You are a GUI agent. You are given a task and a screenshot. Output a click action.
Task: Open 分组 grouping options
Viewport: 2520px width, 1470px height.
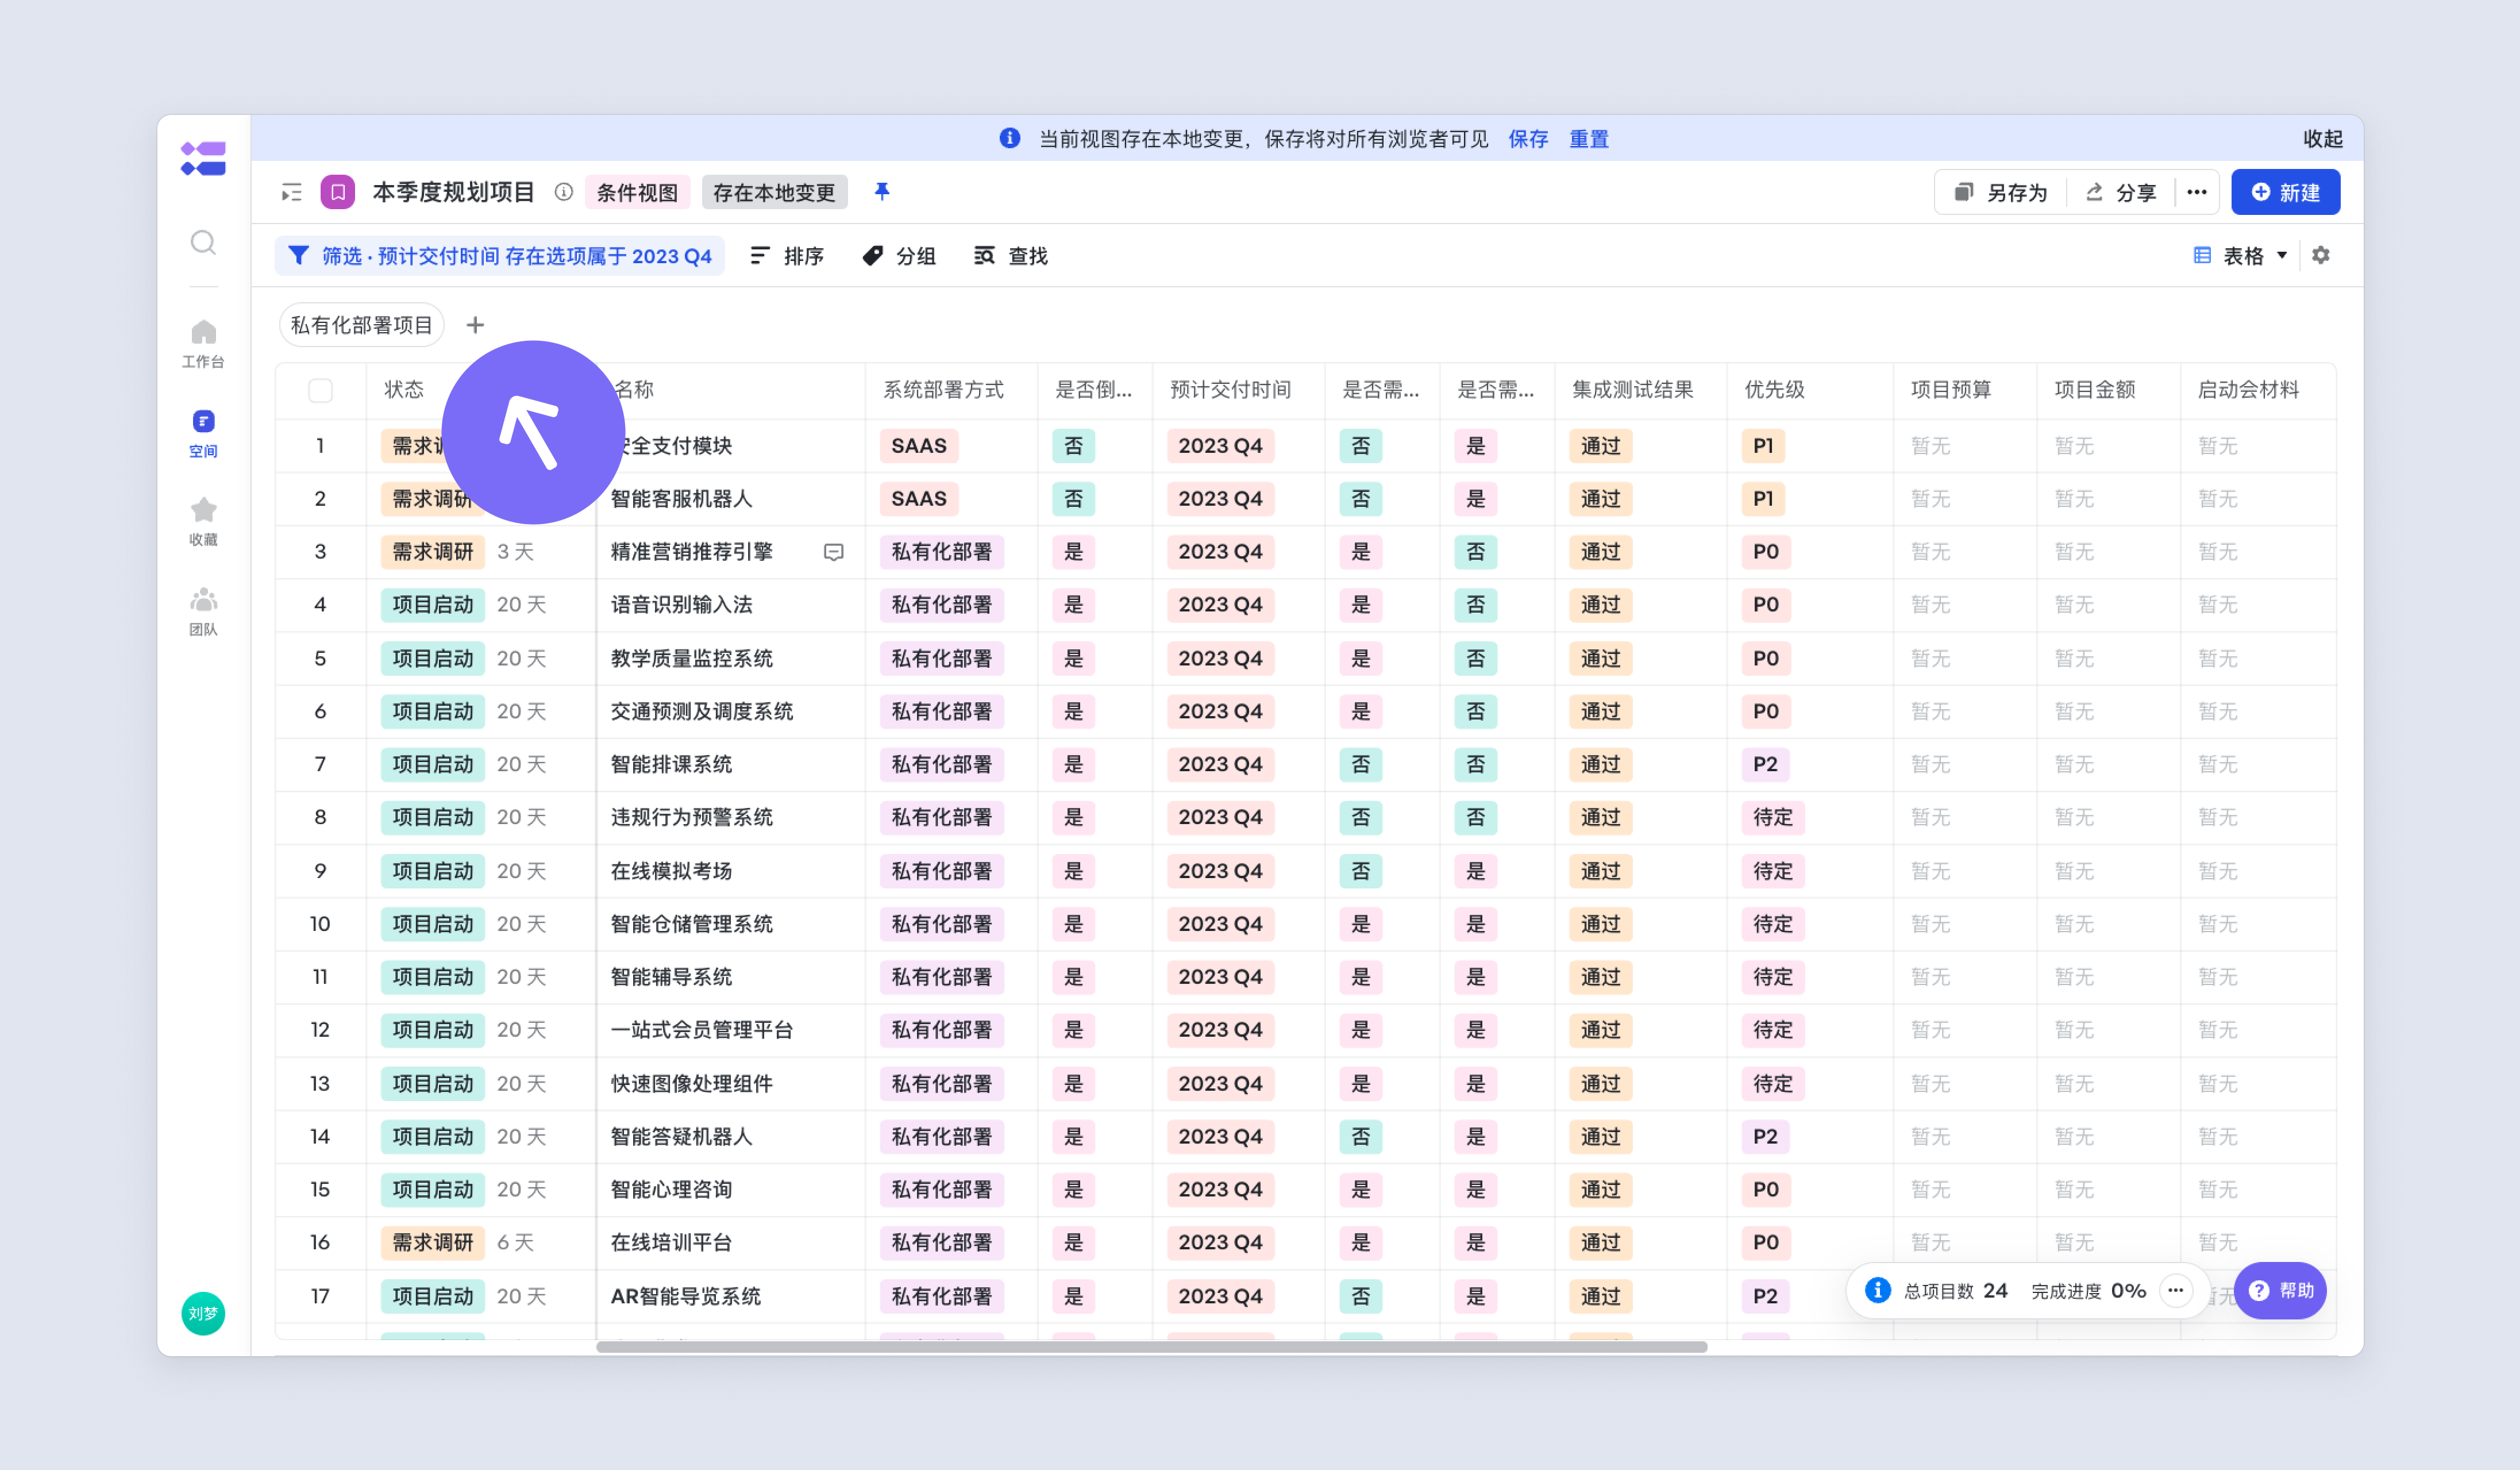point(899,256)
